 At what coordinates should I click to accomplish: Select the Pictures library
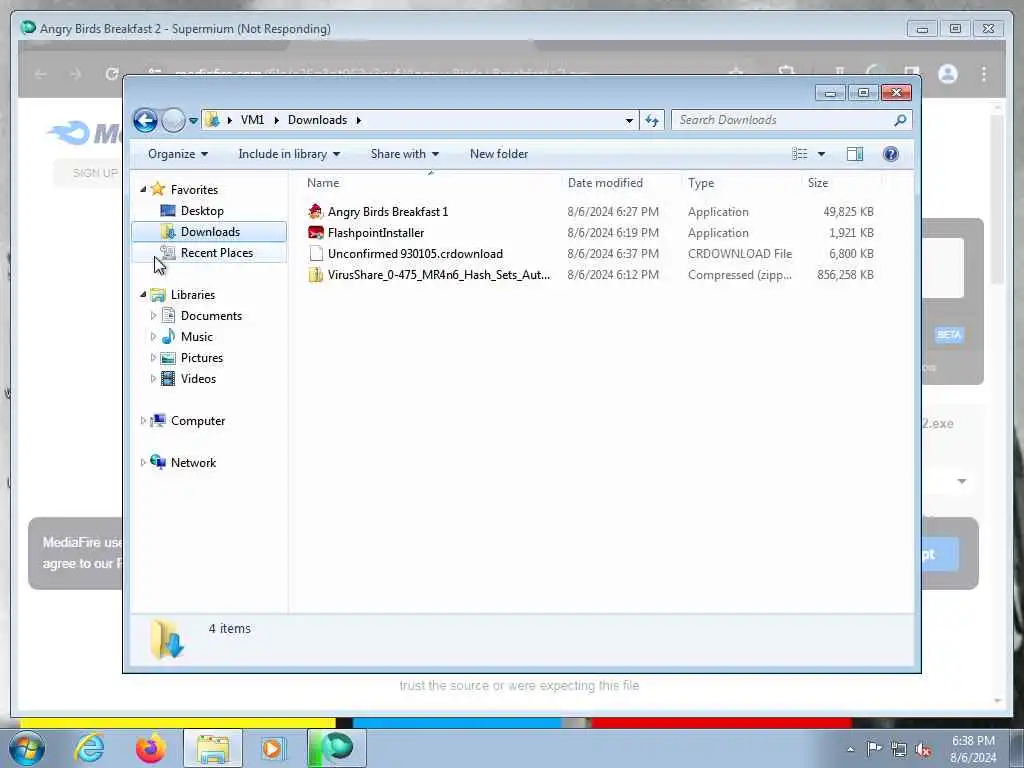click(x=202, y=358)
